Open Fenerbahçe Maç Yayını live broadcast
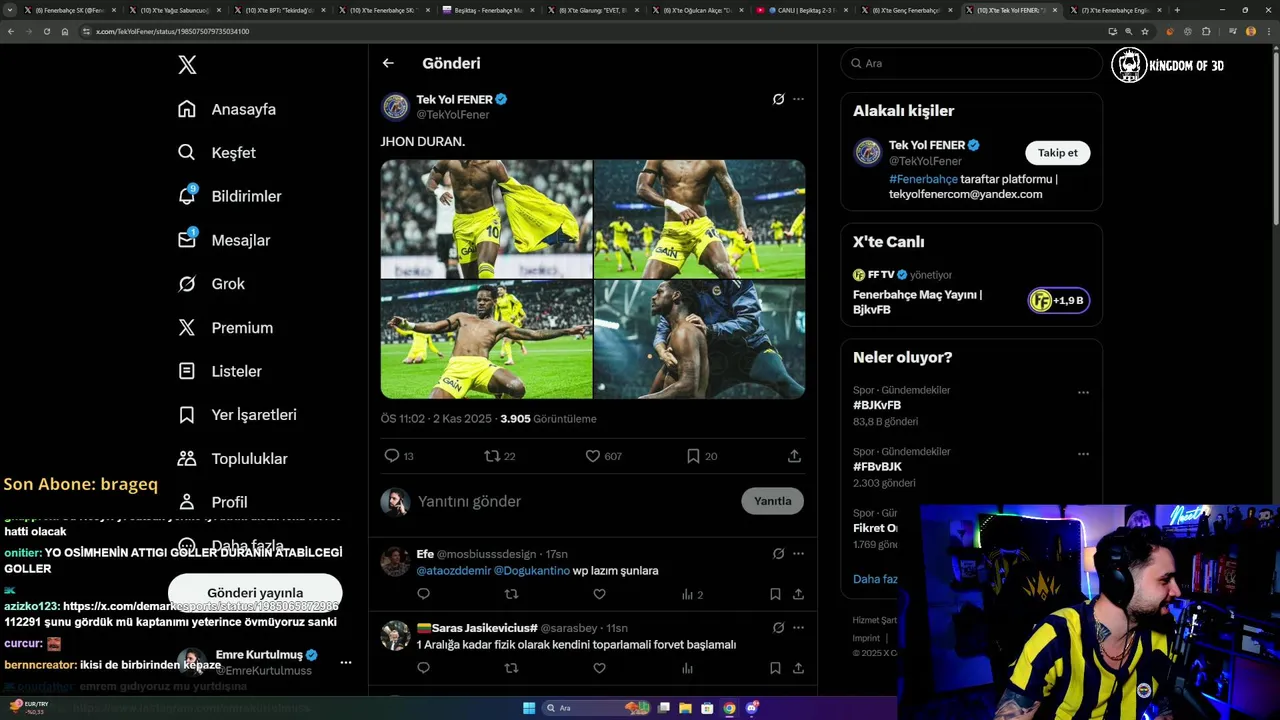The height and width of the screenshot is (720, 1280). point(918,302)
